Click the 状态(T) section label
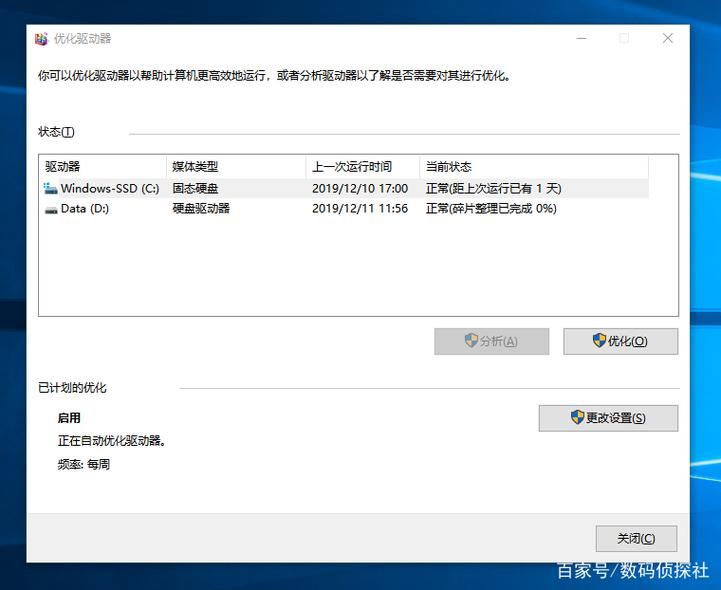Viewport: 721px width, 590px height. point(56,132)
